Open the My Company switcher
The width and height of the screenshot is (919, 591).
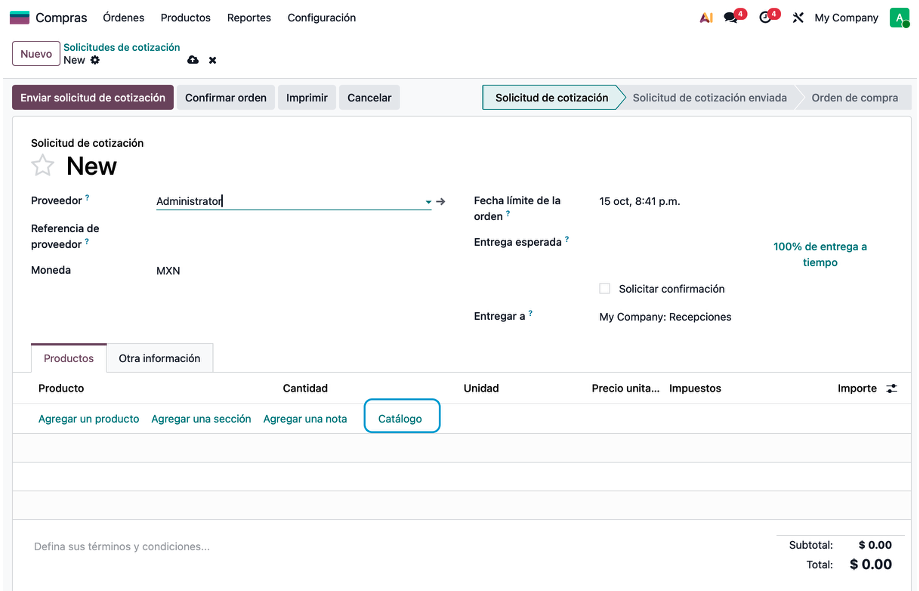pos(846,18)
